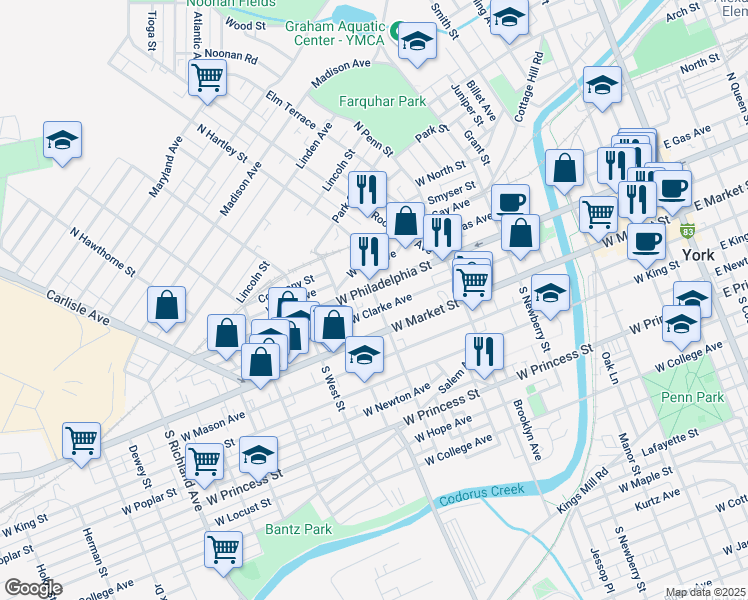Screen dimensions: 748x600
Task: Open the cafe marker beside Smyser St
Action: [x=510, y=203]
